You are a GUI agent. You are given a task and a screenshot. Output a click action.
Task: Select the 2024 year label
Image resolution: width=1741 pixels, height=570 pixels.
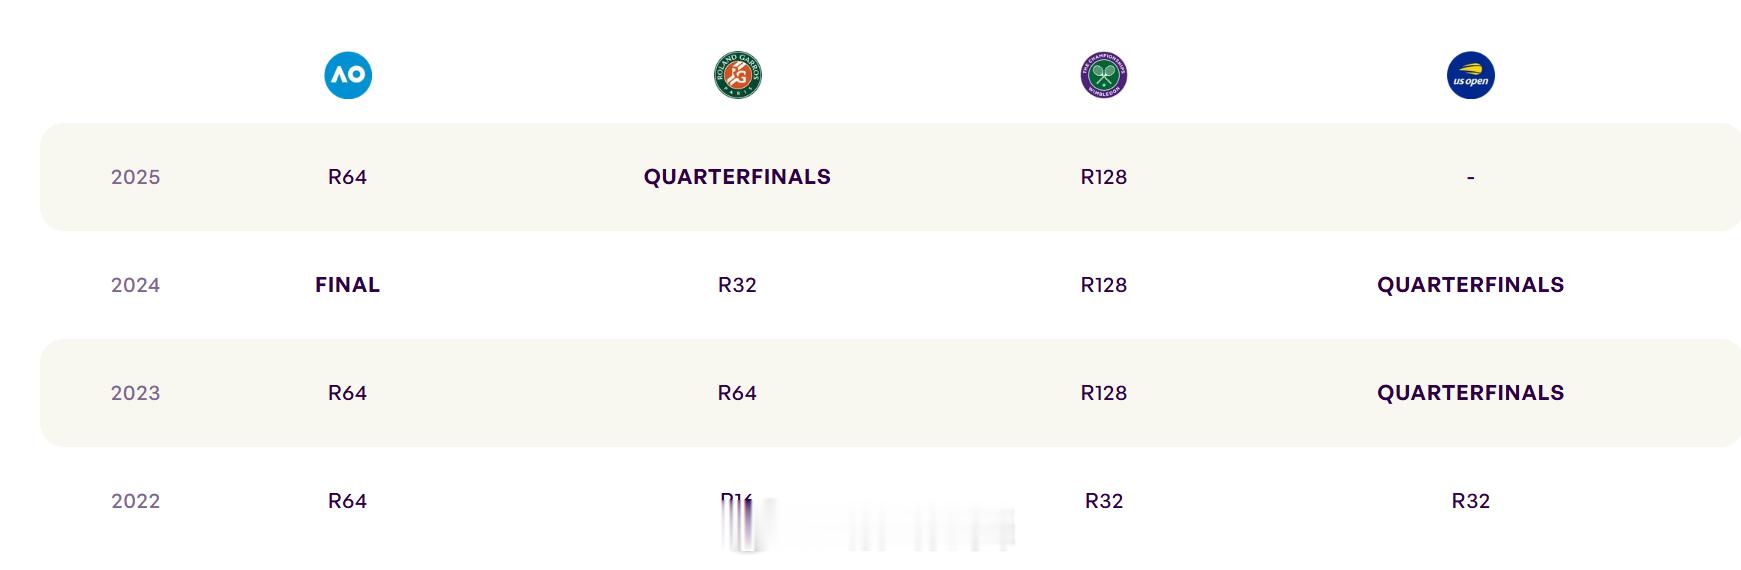(136, 285)
